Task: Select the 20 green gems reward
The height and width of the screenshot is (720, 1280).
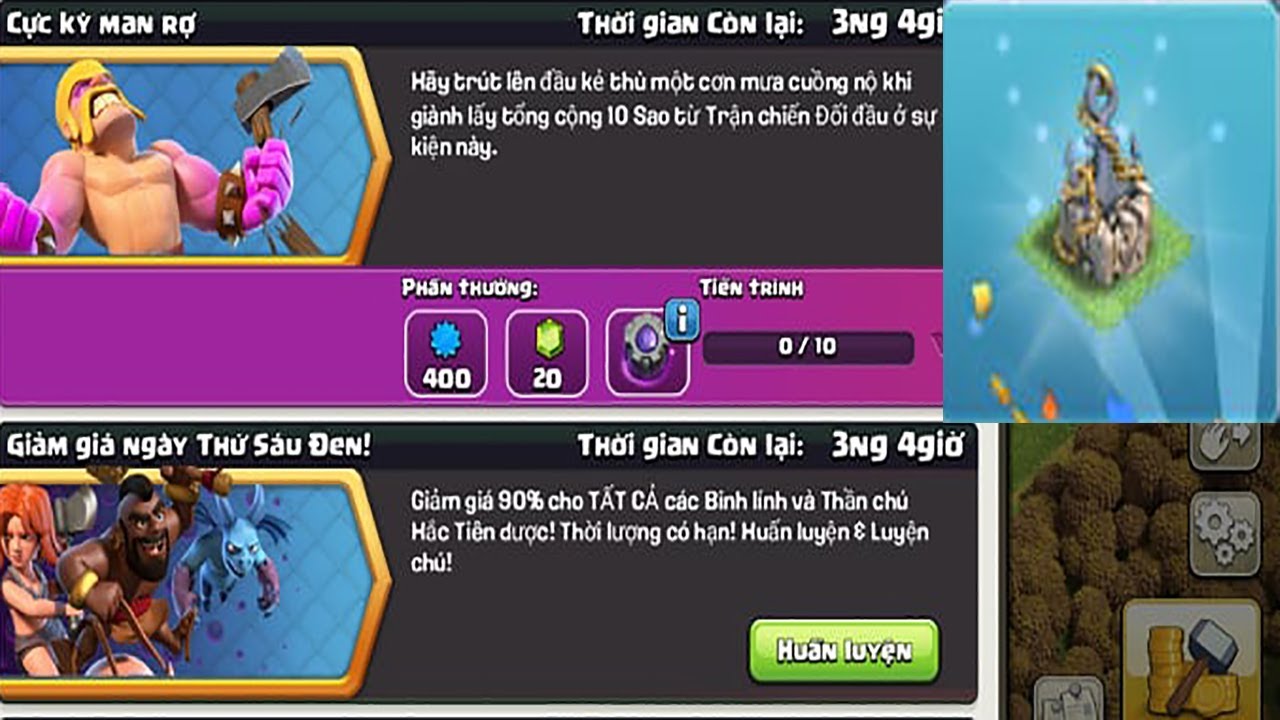Action: pos(546,352)
